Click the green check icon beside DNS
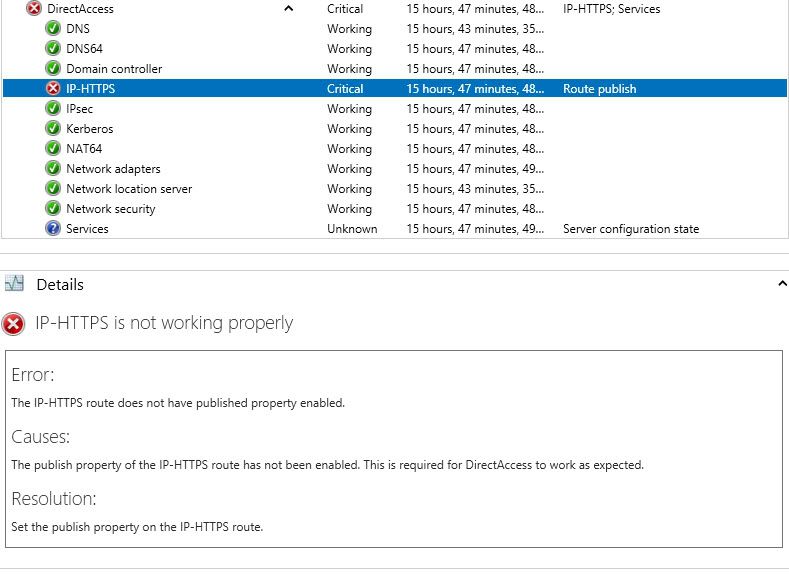This screenshot has height=577, width=789. pyautogui.click(x=53, y=29)
